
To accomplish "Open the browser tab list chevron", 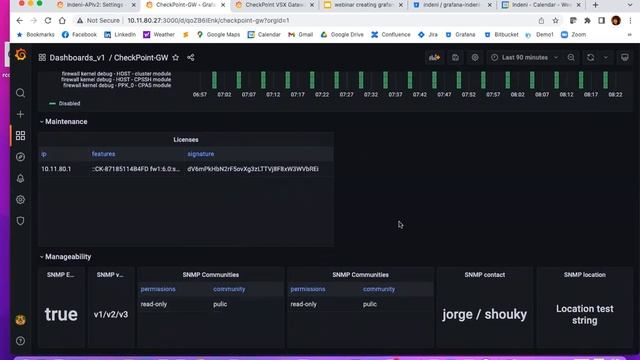I will tap(630, 5).
